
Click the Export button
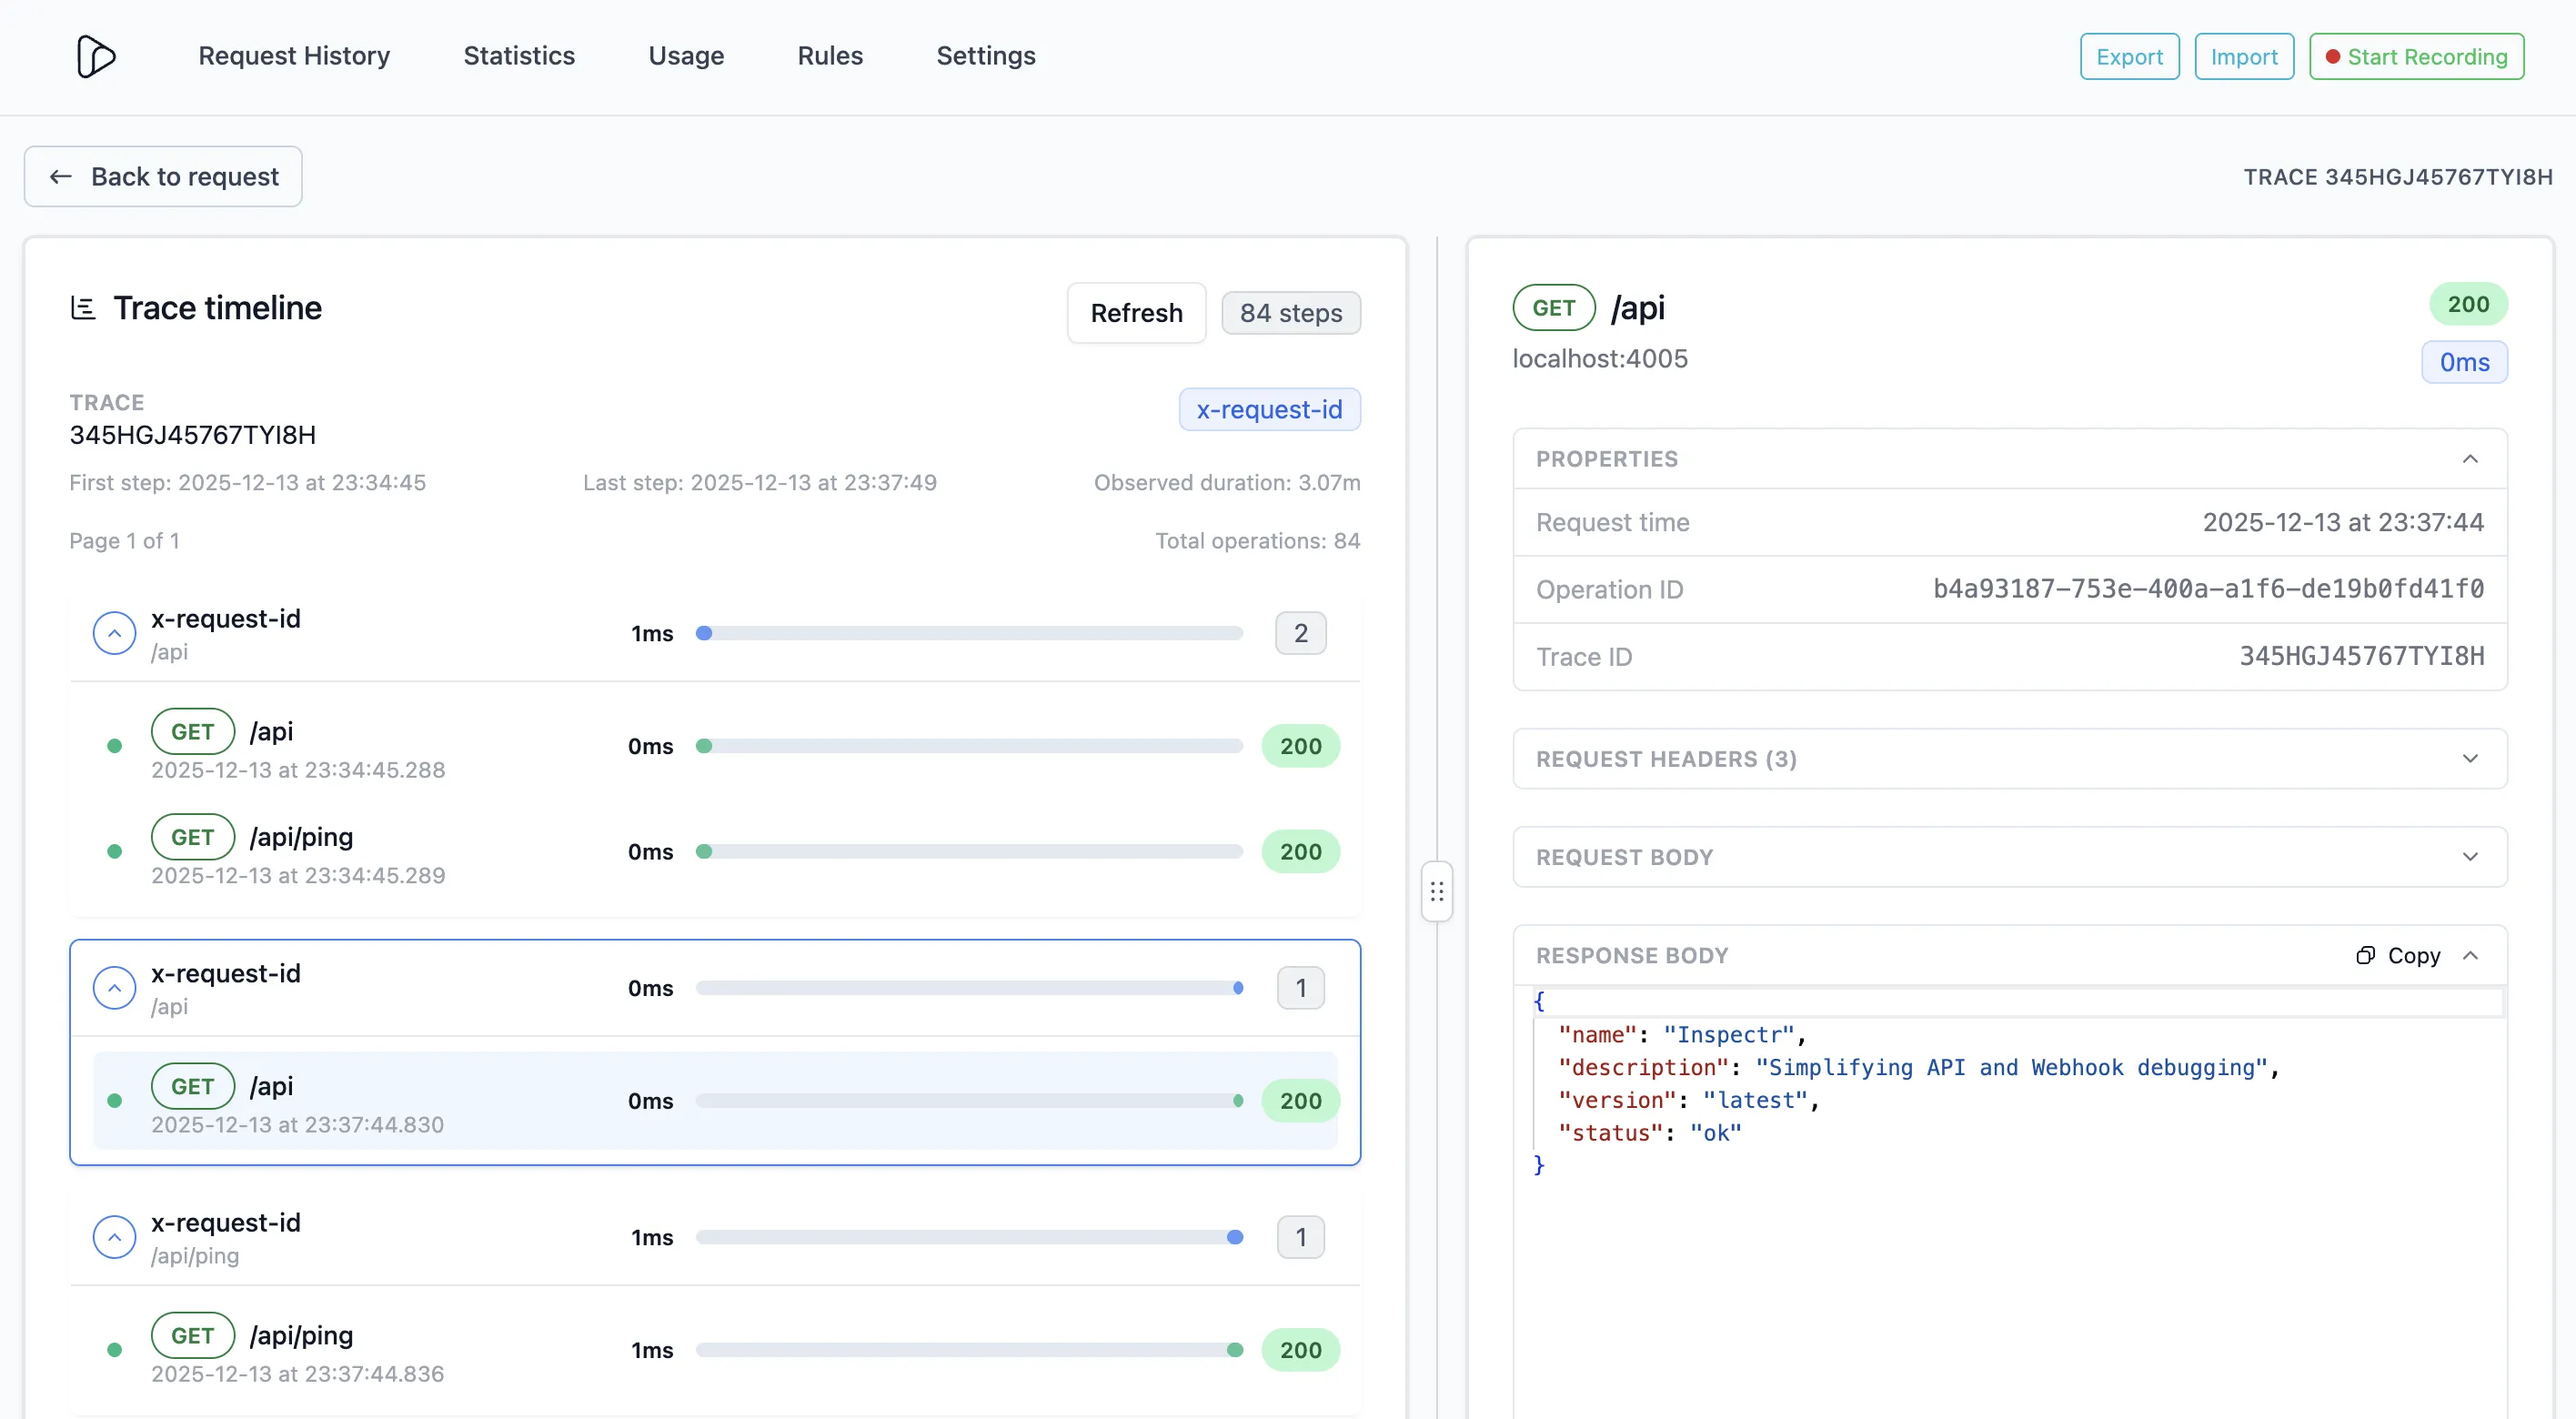(2128, 57)
